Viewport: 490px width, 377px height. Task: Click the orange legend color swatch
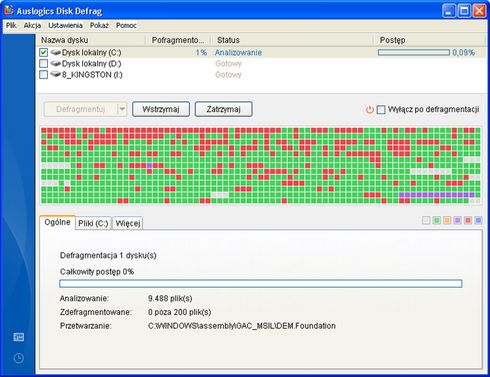(x=447, y=220)
